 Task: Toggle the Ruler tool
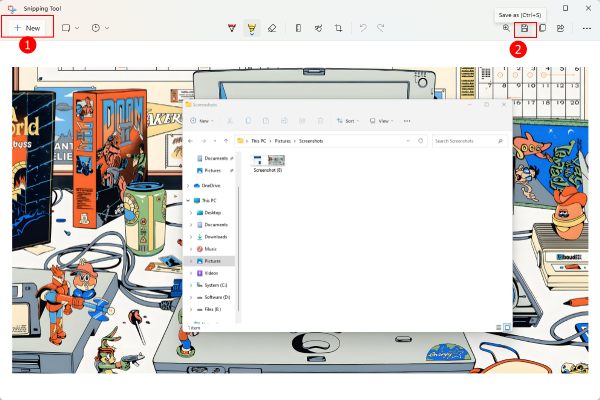(x=298, y=28)
